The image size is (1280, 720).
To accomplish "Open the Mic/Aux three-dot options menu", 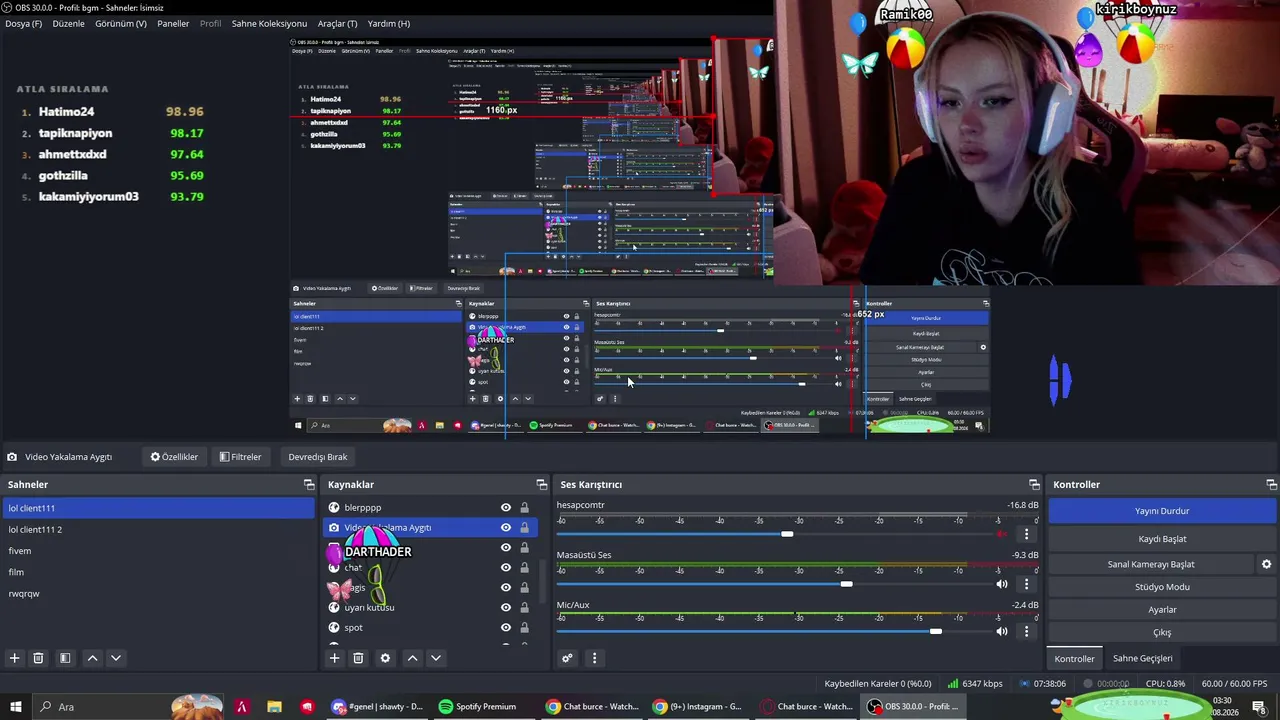I will click(1026, 632).
